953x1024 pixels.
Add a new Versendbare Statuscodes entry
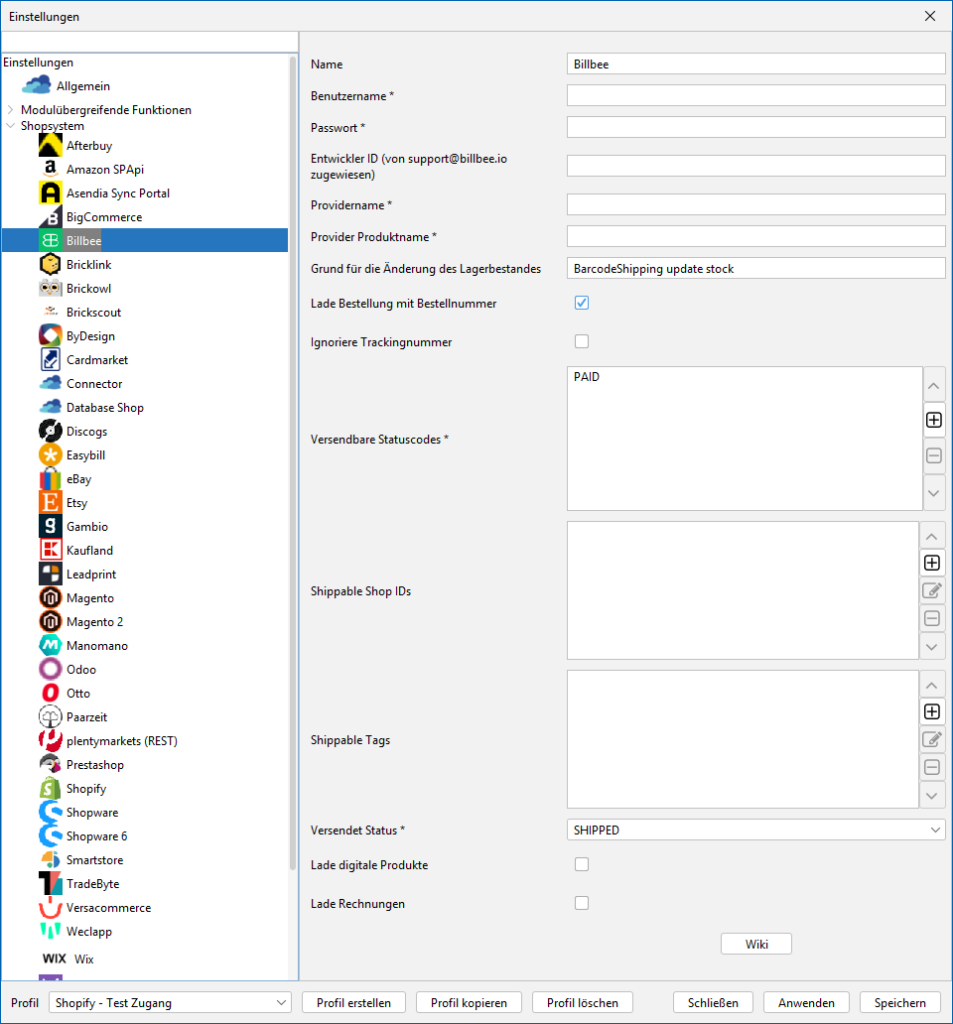point(933,420)
